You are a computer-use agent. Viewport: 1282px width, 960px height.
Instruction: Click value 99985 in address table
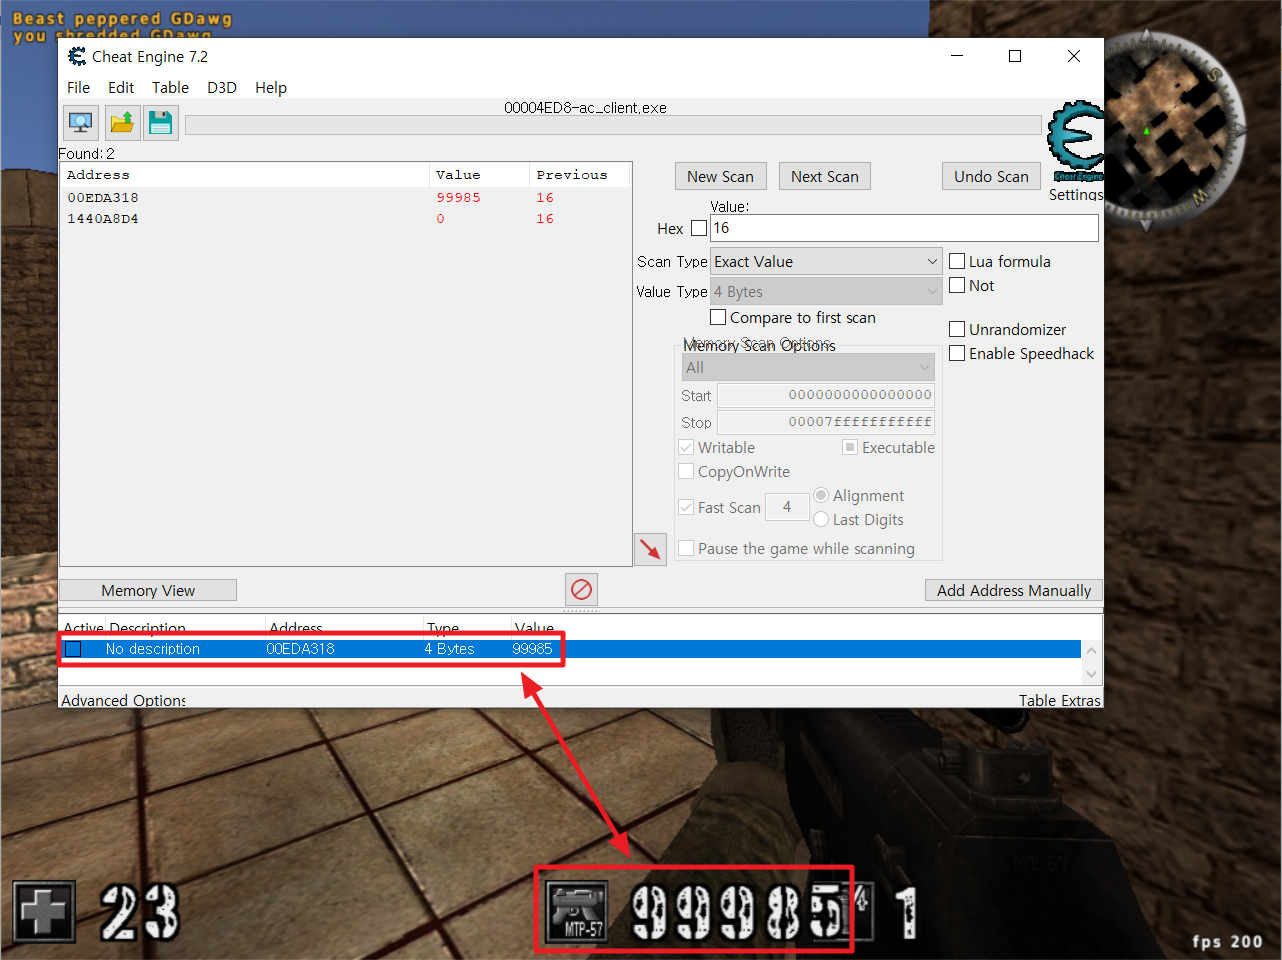tap(532, 649)
